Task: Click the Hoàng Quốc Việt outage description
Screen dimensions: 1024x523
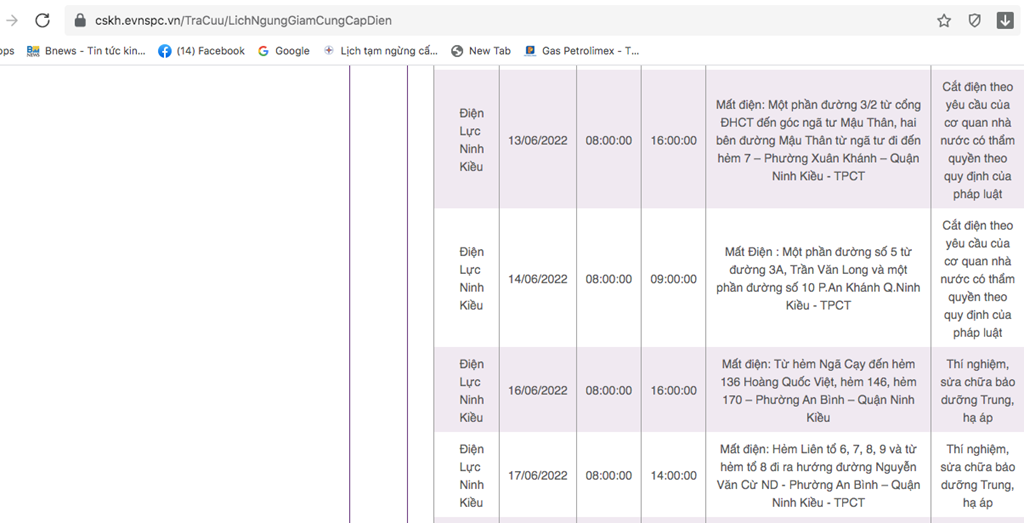Action: point(818,391)
